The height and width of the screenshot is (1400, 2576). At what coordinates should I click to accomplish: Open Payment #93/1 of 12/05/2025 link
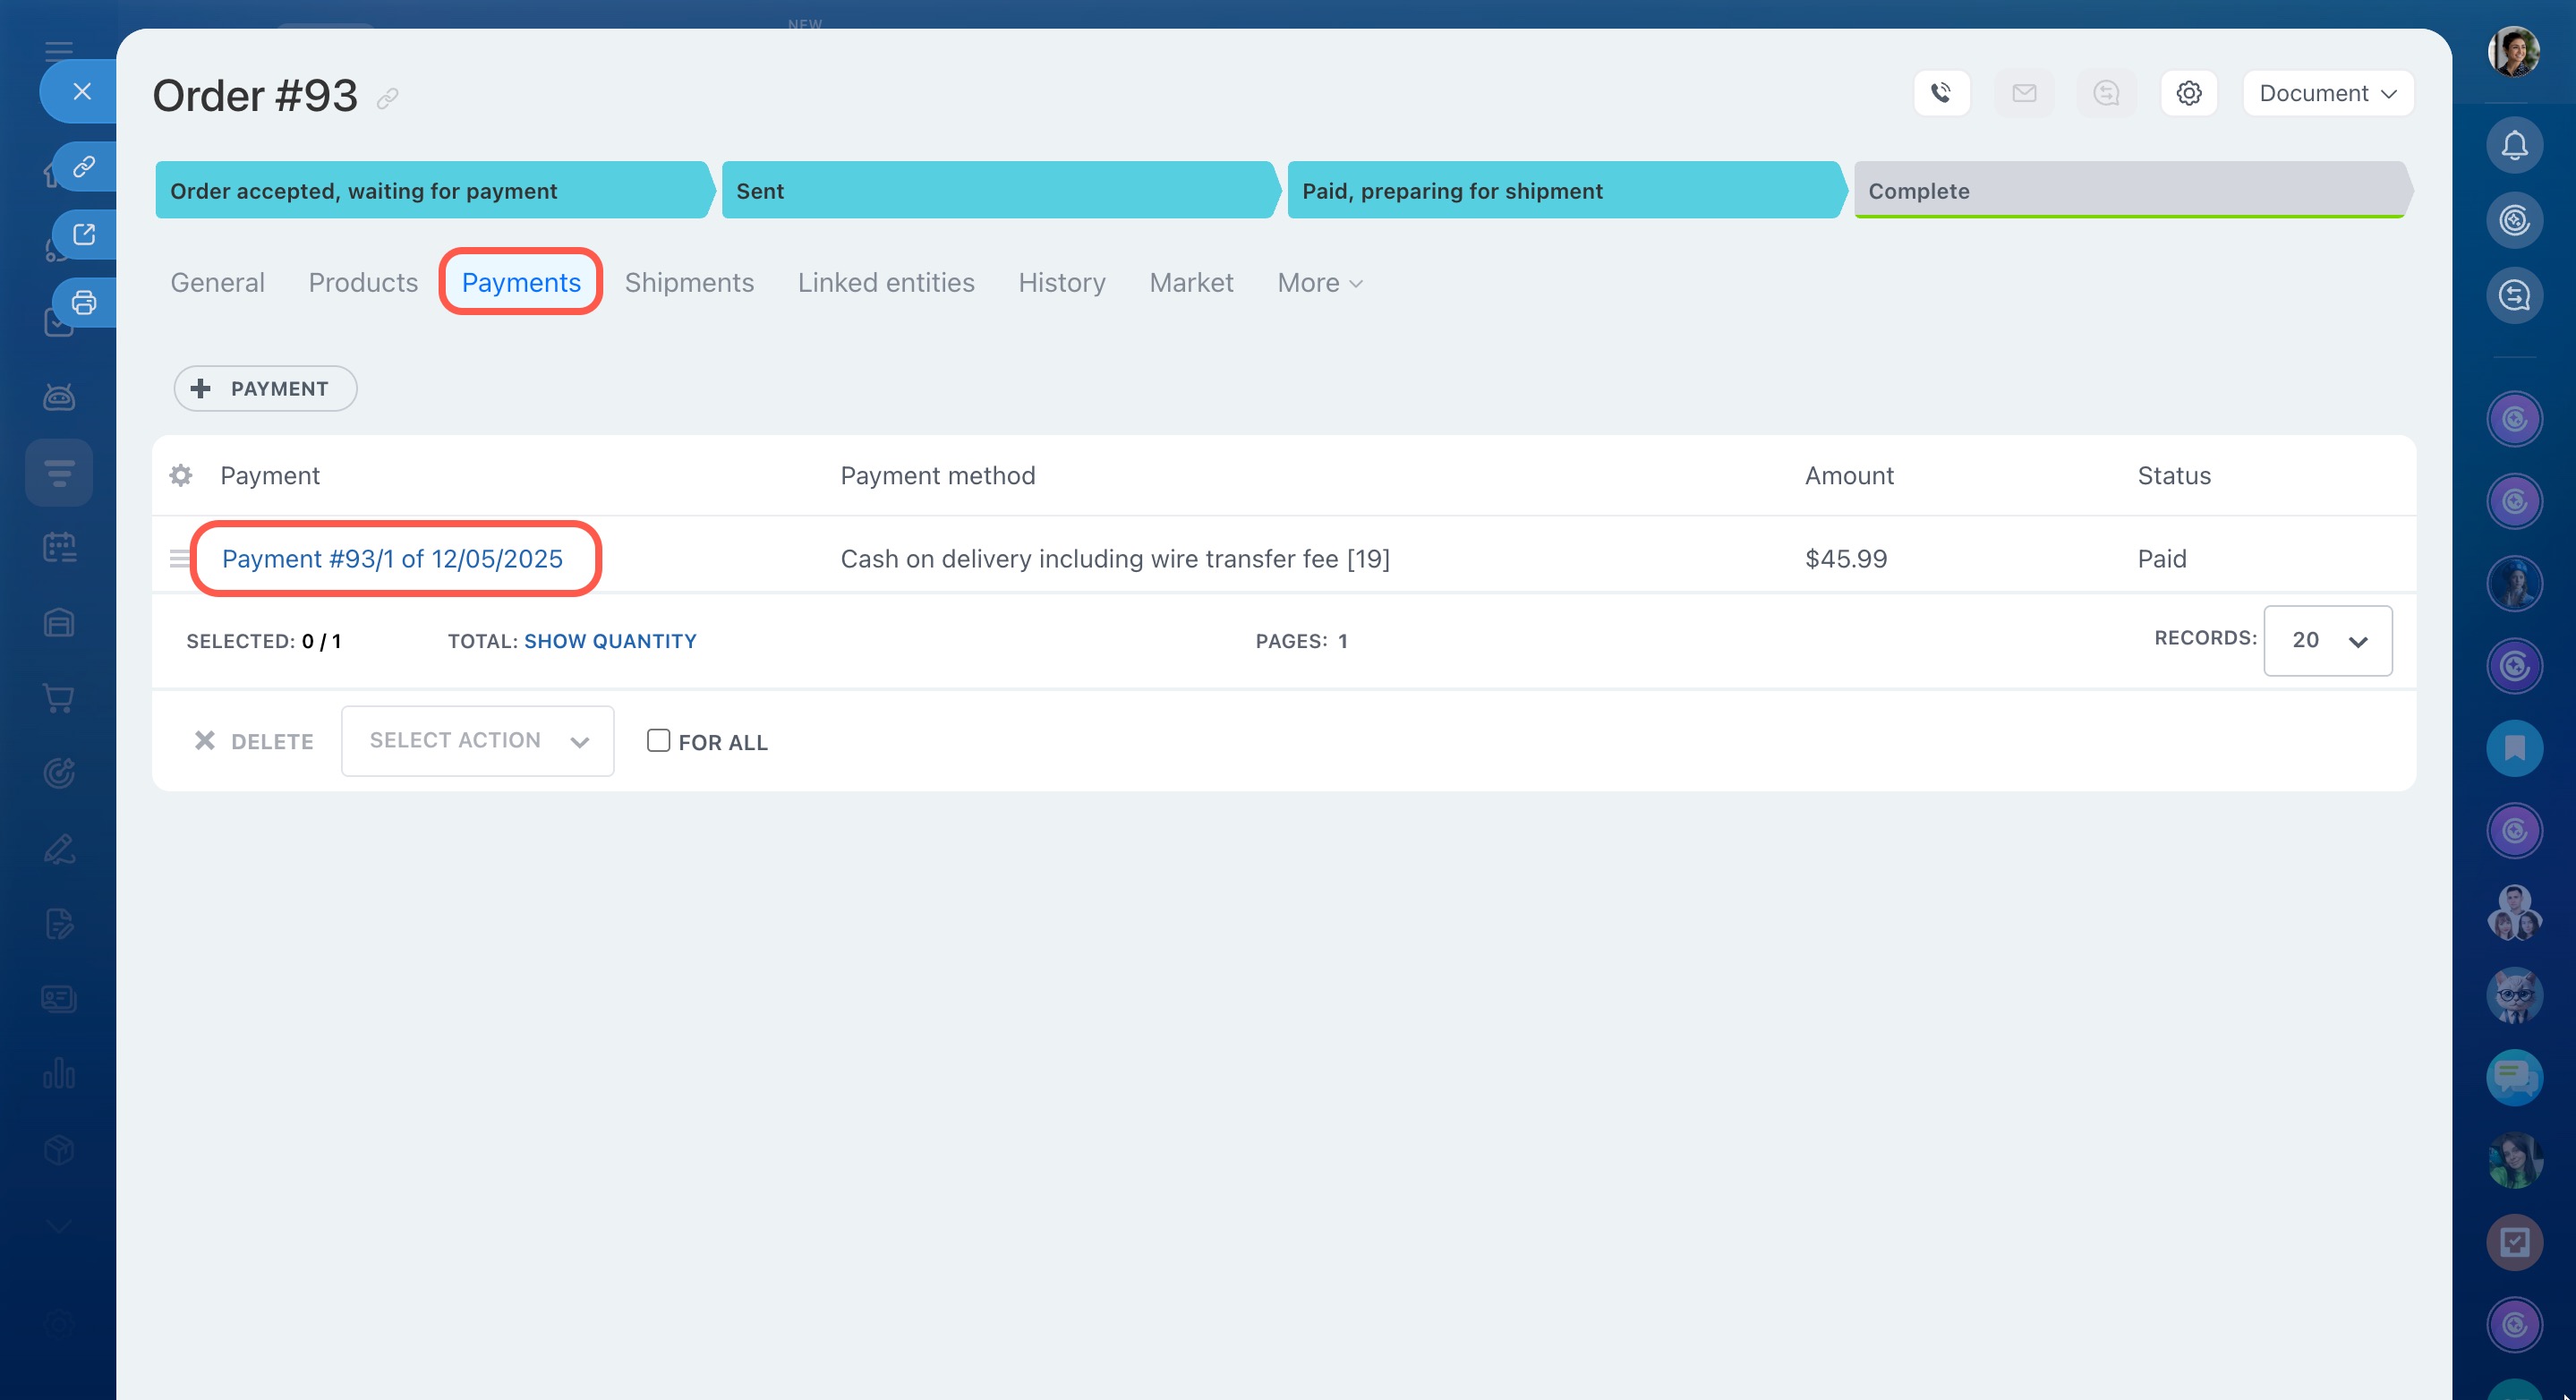point(392,559)
